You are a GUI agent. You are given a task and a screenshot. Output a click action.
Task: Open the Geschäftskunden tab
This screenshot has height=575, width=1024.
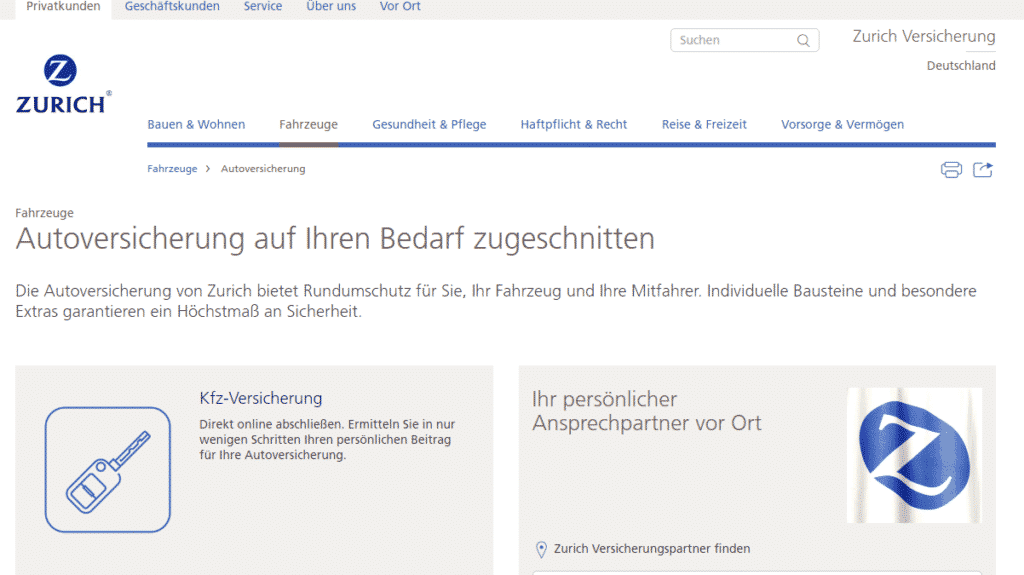pyautogui.click(x=172, y=7)
